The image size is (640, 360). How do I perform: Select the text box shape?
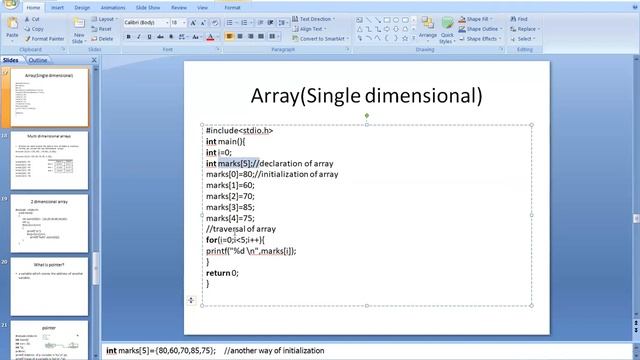[x=359, y=20]
